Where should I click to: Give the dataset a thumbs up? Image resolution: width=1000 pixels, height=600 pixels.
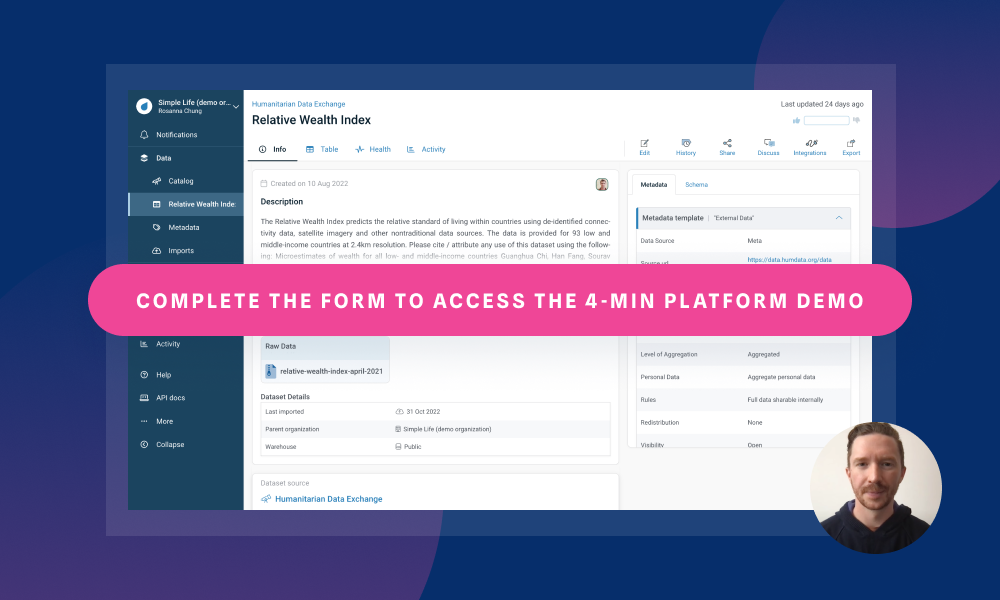click(796, 120)
